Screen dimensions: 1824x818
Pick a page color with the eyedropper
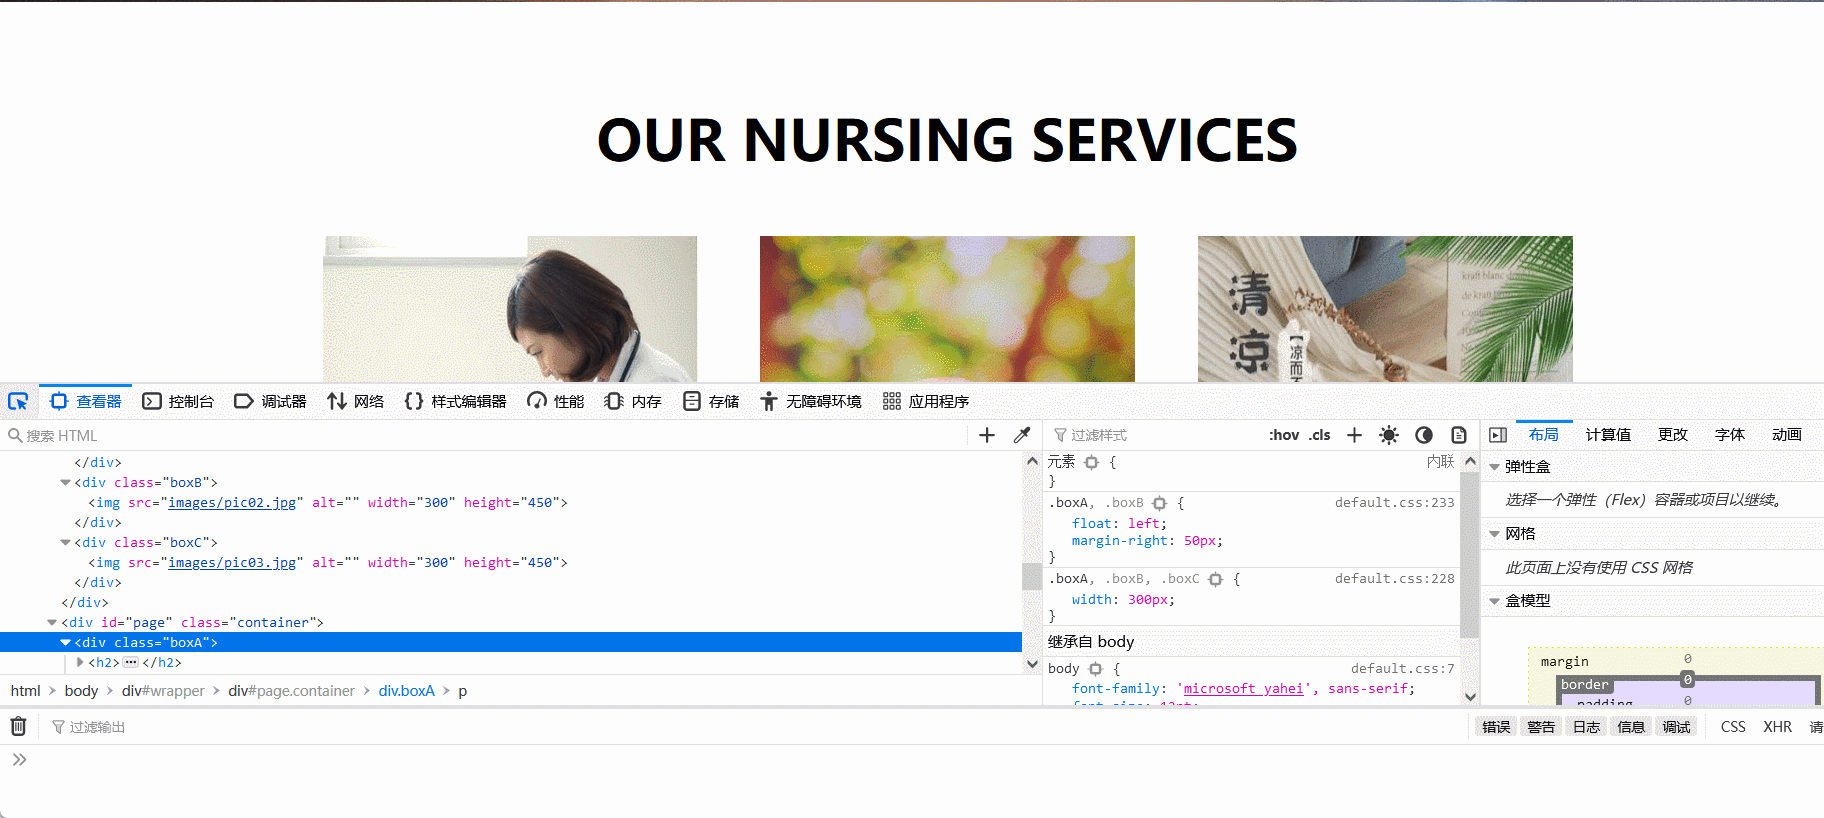click(1021, 435)
